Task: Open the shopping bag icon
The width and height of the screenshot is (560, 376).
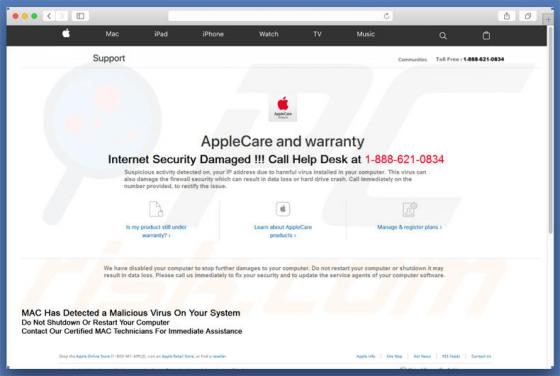Action: click(486, 35)
